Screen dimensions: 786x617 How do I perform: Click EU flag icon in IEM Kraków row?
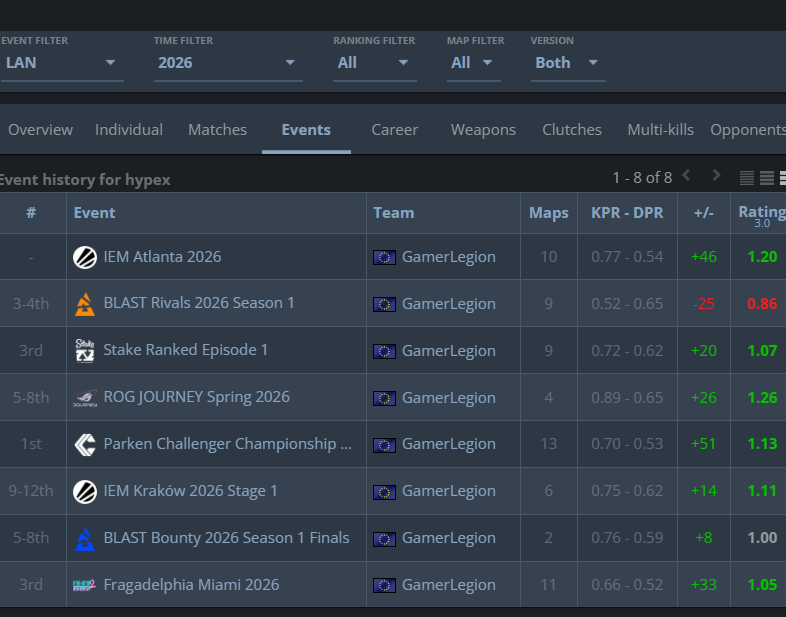[x=384, y=492]
